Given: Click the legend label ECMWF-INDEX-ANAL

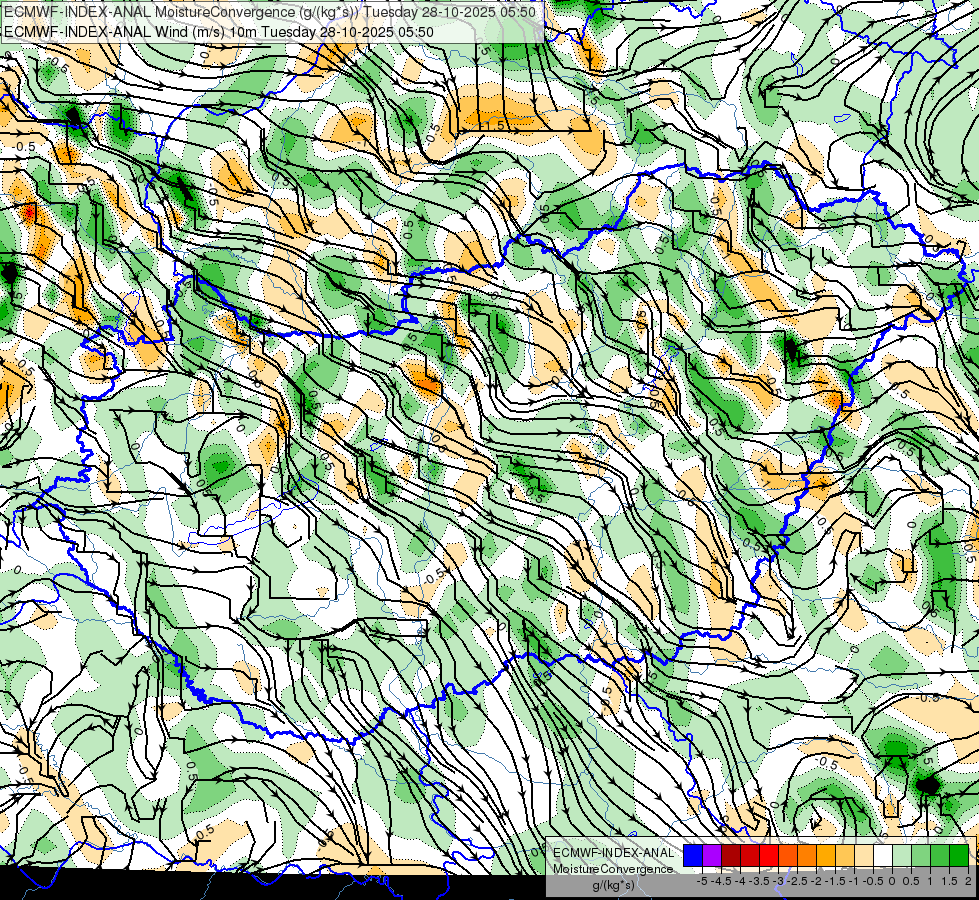Looking at the screenshot, I should (614, 853).
